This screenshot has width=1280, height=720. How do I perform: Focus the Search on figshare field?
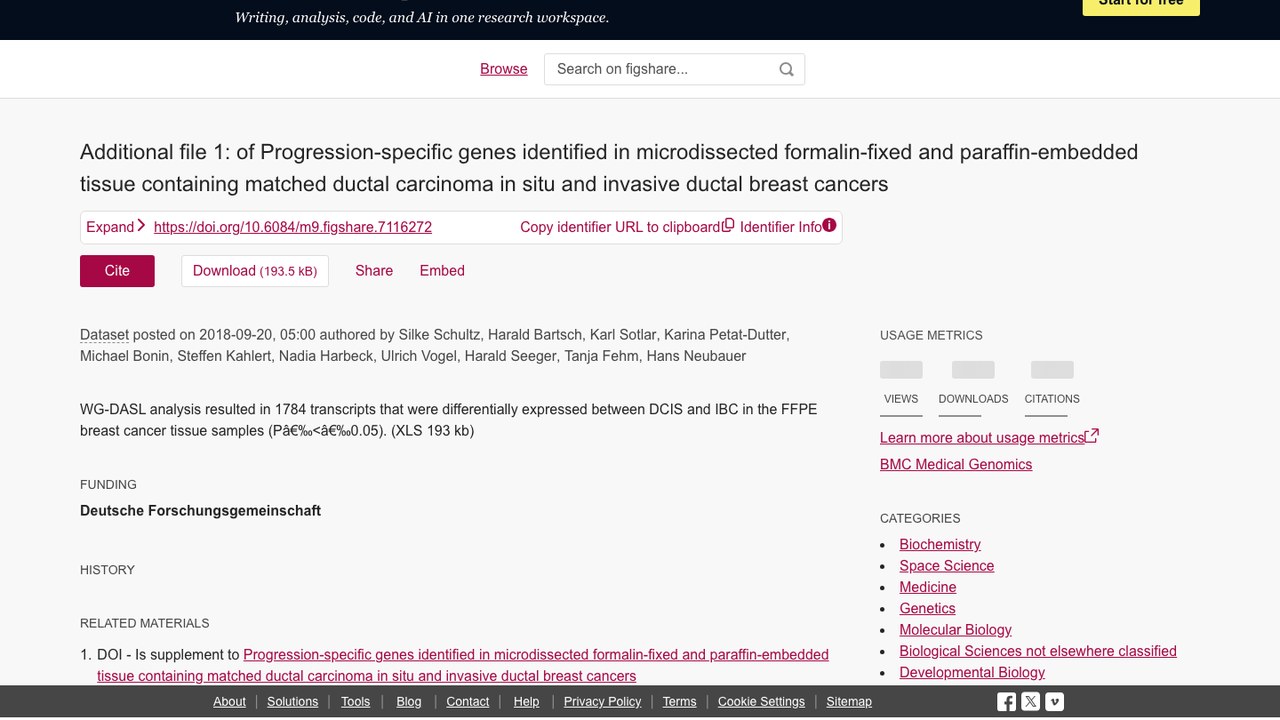click(674, 69)
